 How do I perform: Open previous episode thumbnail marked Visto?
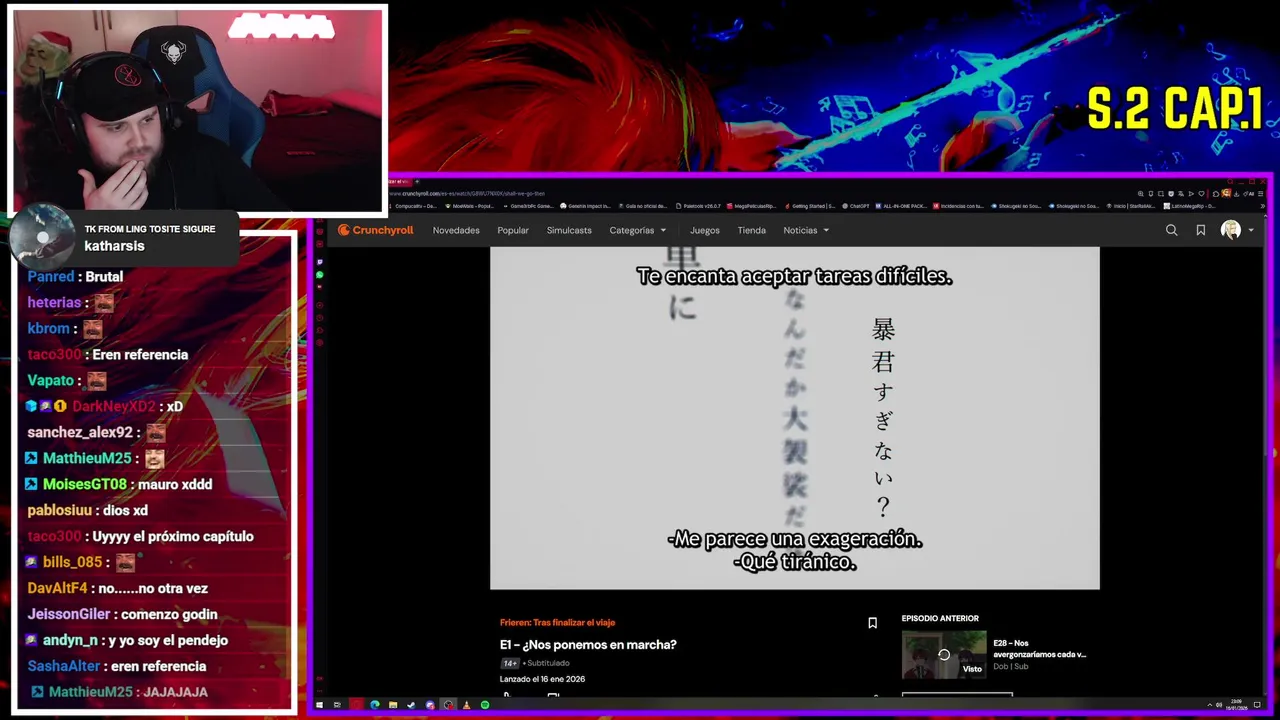(x=944, y=655)
